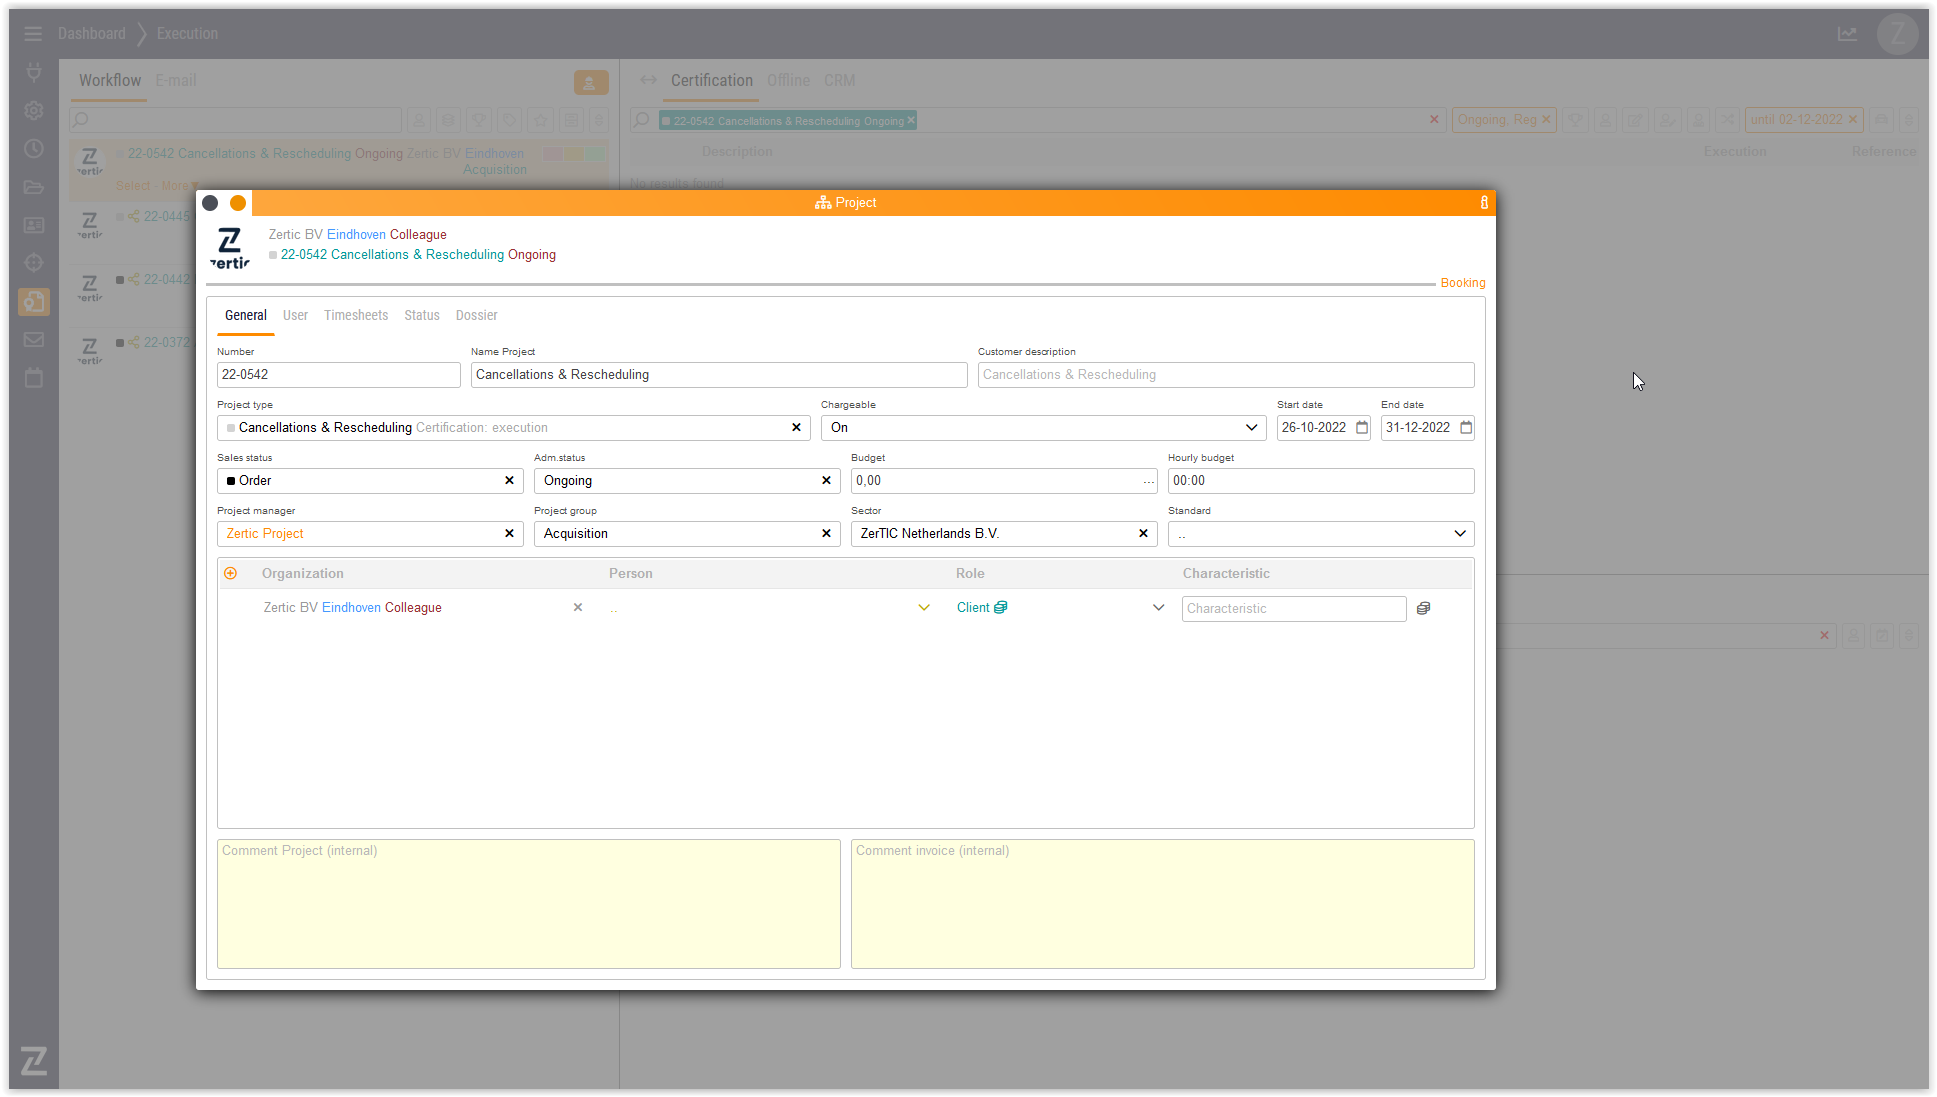Screen dimensions: 1937x1097
Task: Switch to the Timesheets tab
Action: point(356,315)
